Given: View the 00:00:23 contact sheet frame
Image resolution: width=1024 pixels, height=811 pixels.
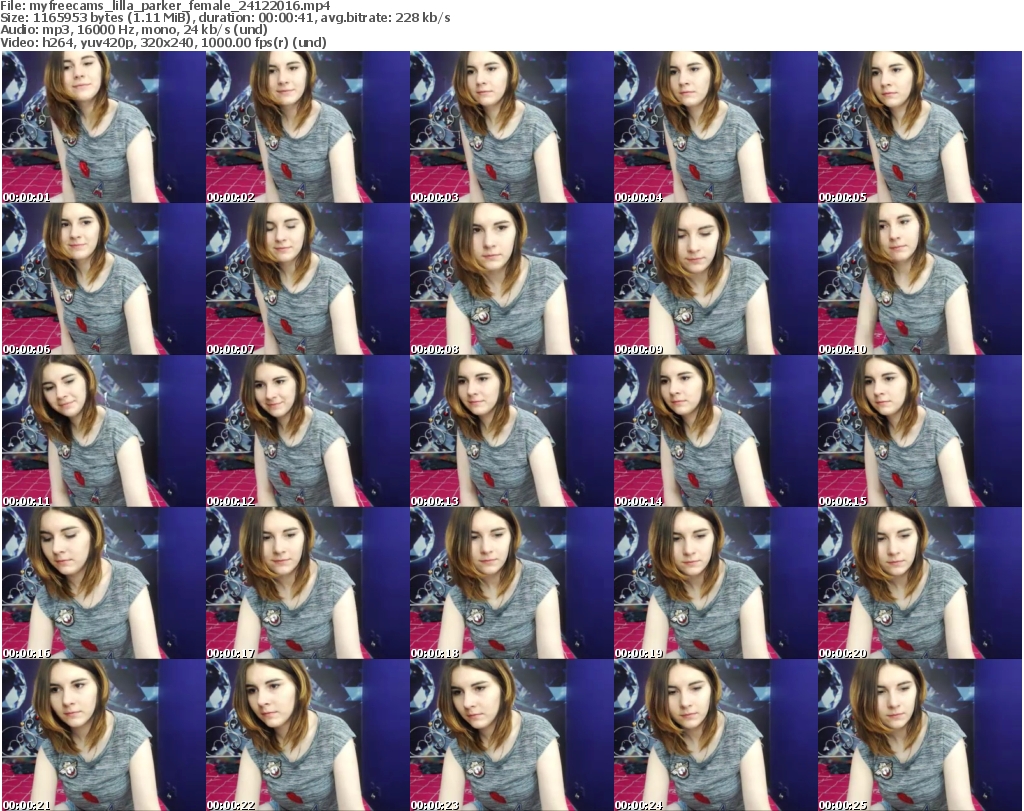Looking at the screenshot, I should coord(511,735).
